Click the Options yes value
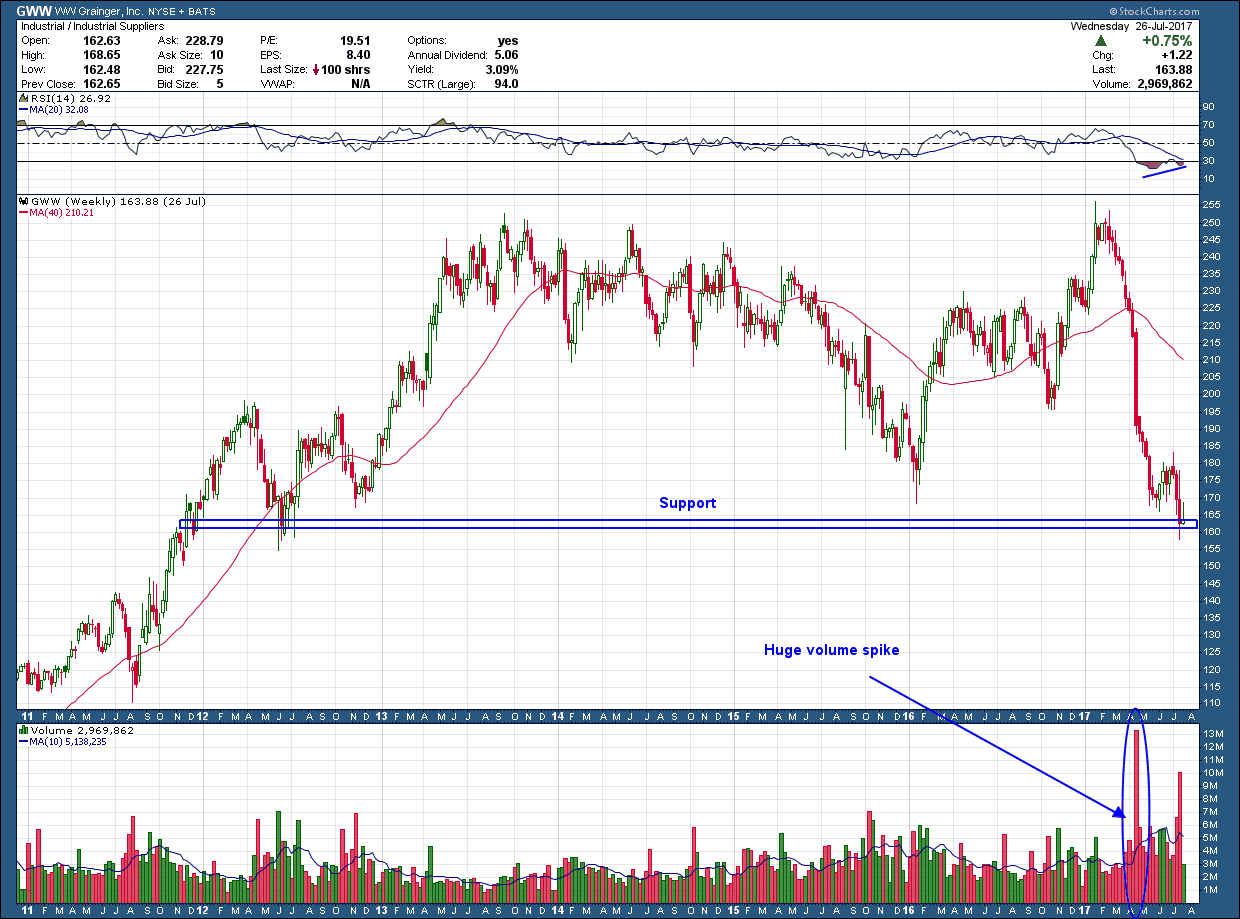Viewport: 1240px width, 919px height. click(x=508, y=41)
